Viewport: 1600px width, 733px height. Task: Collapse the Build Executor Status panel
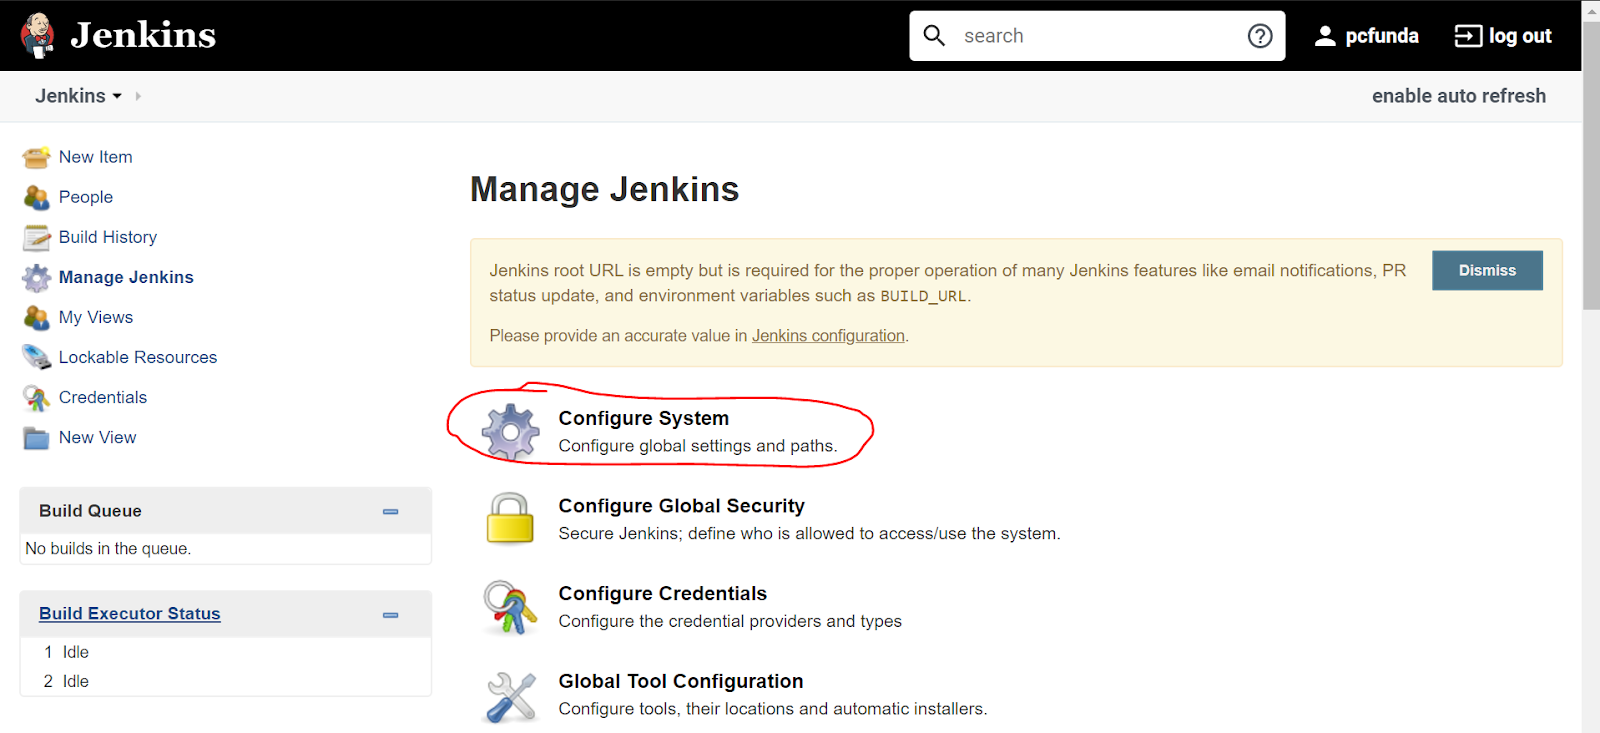390,615
